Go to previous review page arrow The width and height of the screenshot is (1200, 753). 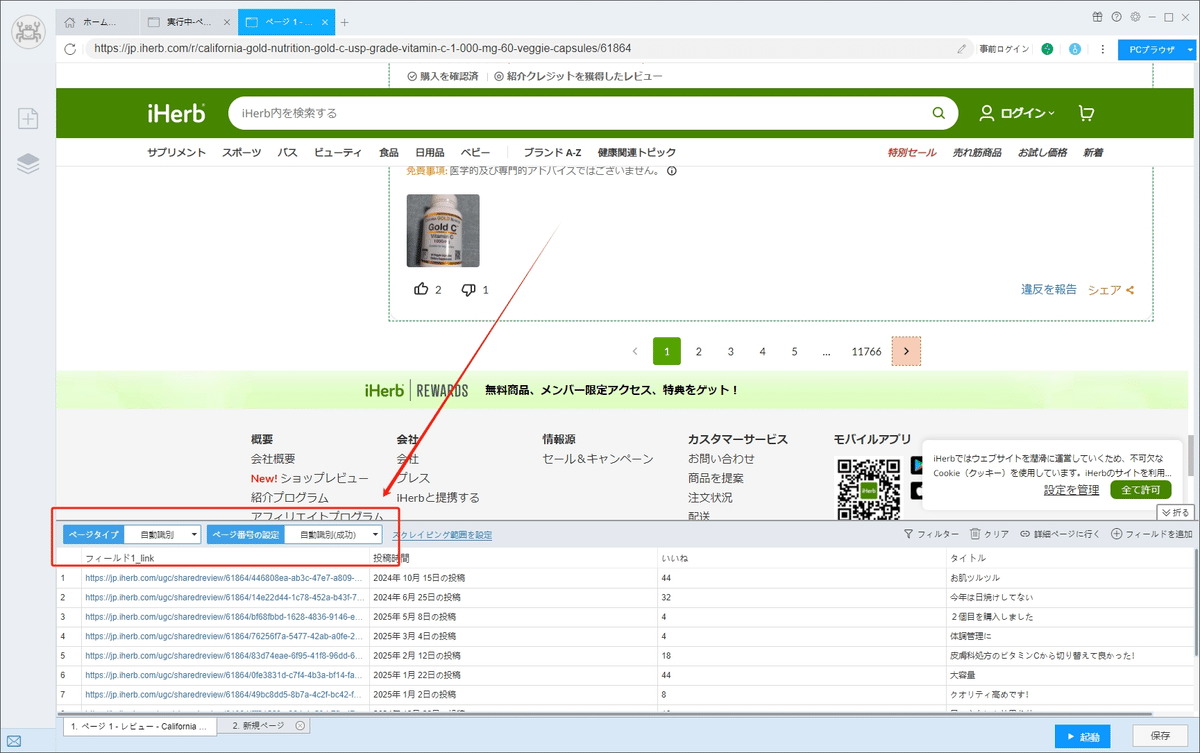635,351
